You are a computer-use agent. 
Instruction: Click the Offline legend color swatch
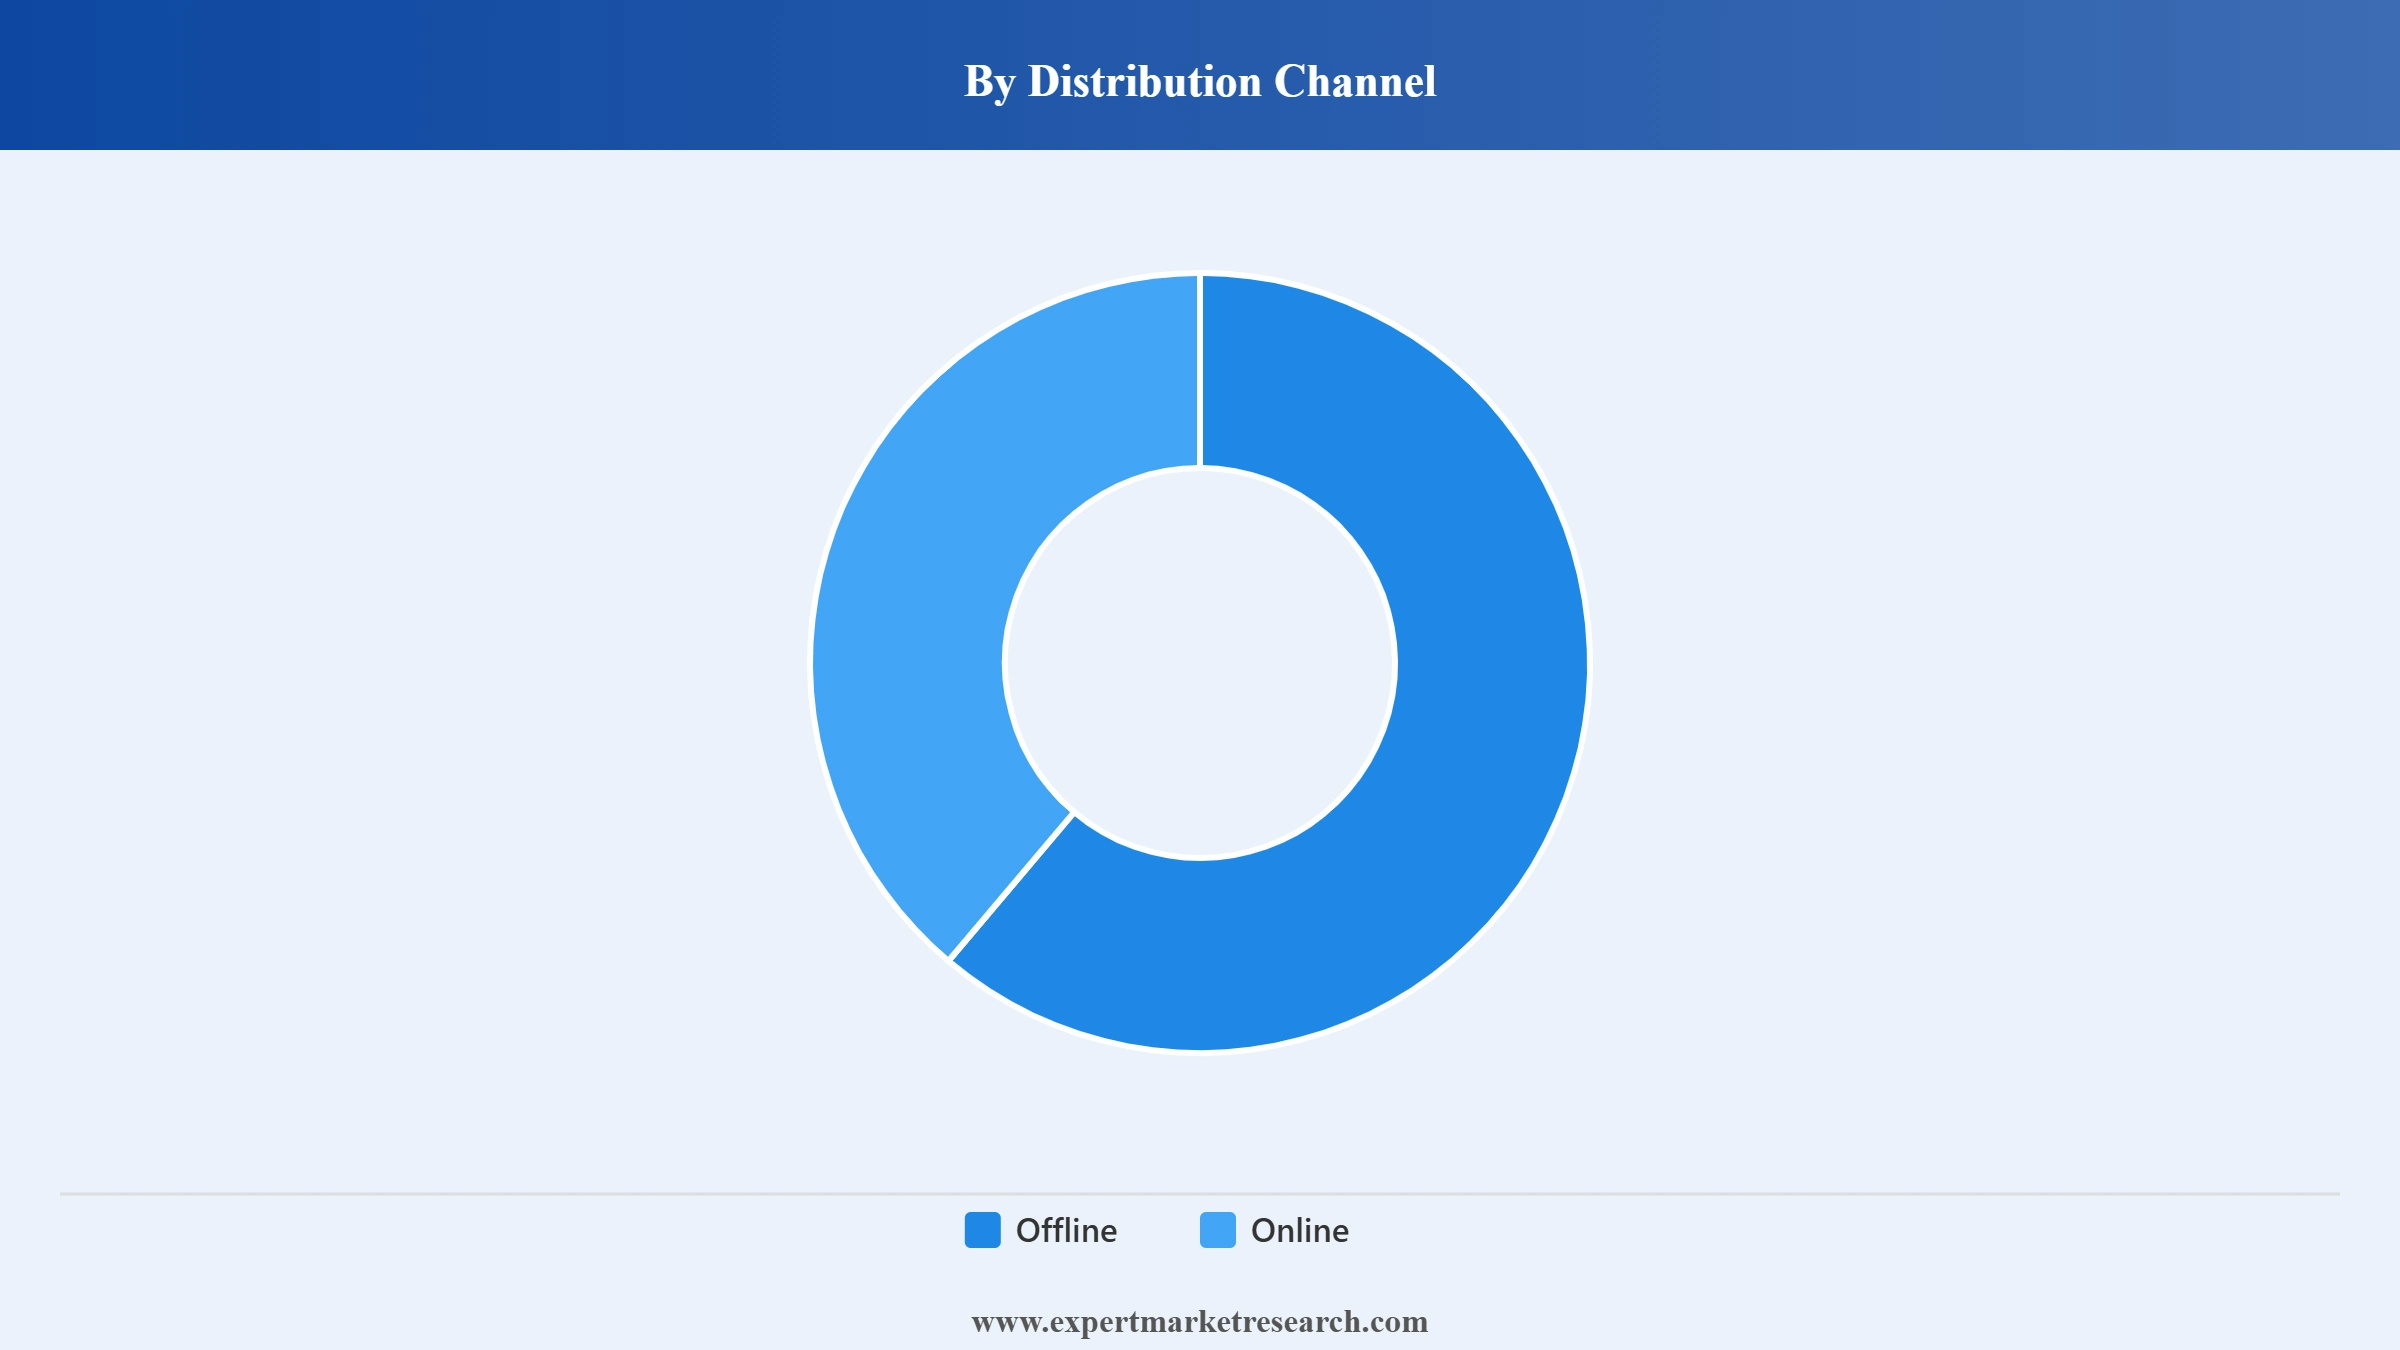(x=982, y=1230)
